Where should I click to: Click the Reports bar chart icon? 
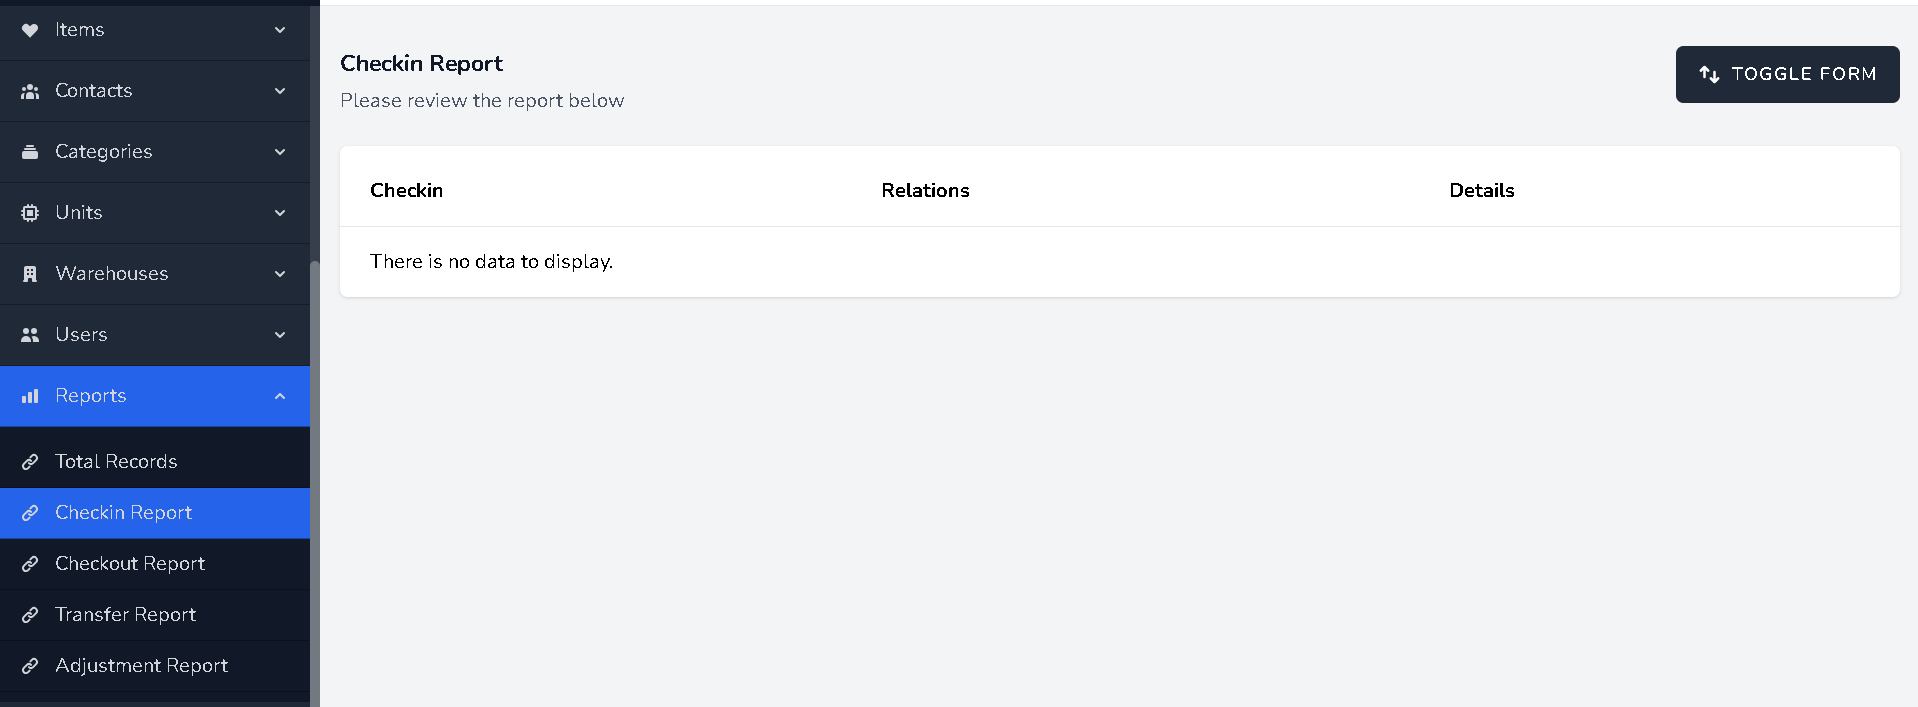pos(30,396)
